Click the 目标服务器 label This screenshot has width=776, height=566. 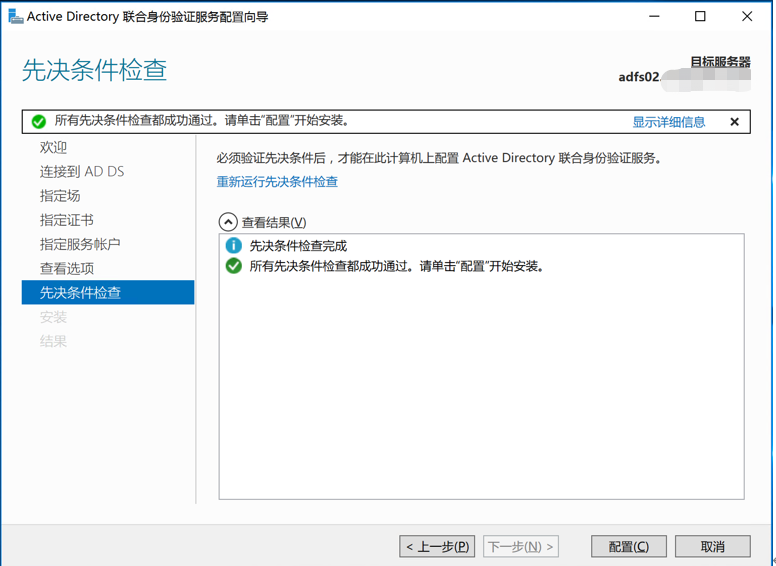(x=721, y=61)
